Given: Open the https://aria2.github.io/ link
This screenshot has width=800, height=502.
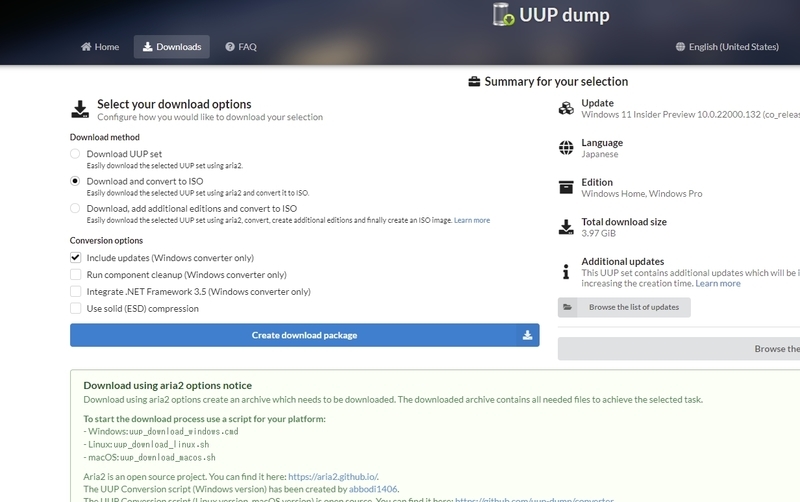Looking at the screenshot, I should pyautogui.click(x=333, y=476).
